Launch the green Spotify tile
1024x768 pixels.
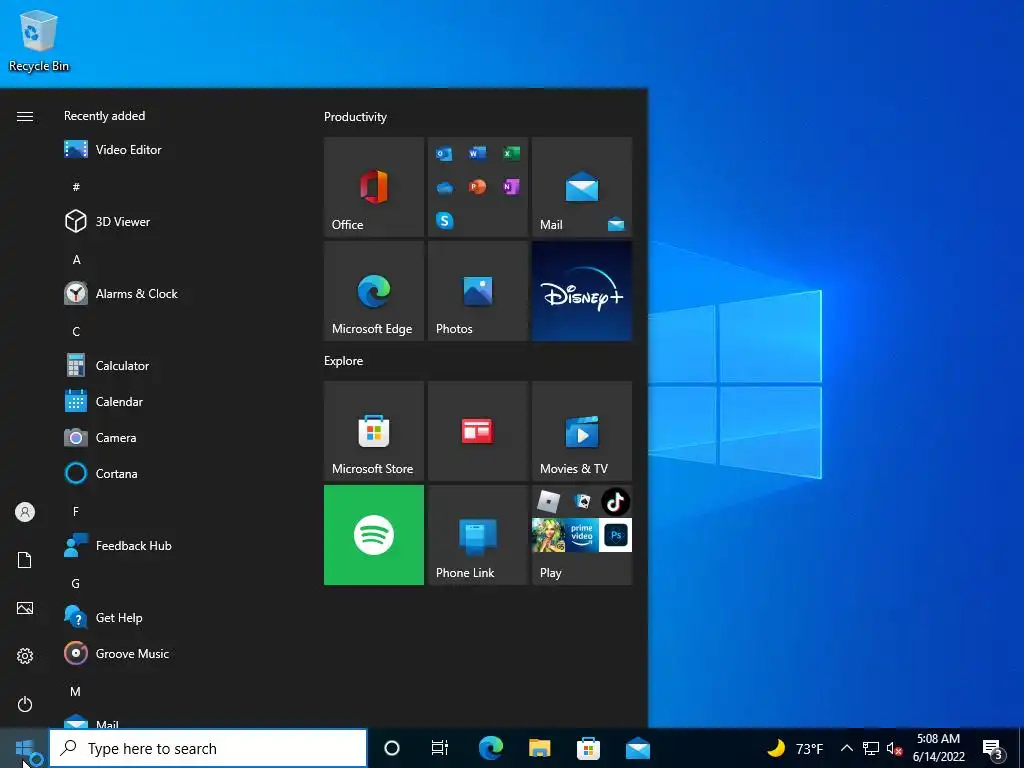coord(374,535)
